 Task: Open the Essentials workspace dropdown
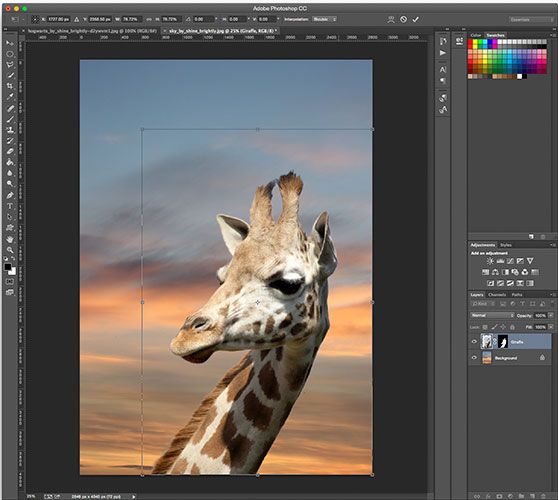[x=531, y=20]
